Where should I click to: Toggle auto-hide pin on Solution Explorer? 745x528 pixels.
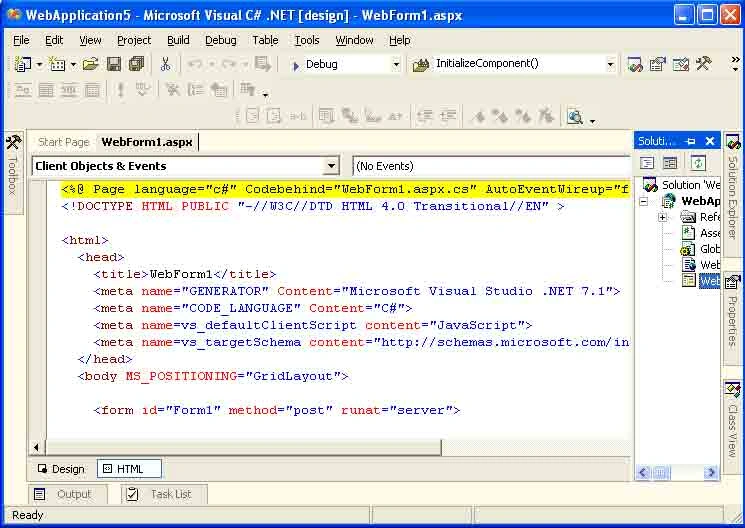click(690, 141)
